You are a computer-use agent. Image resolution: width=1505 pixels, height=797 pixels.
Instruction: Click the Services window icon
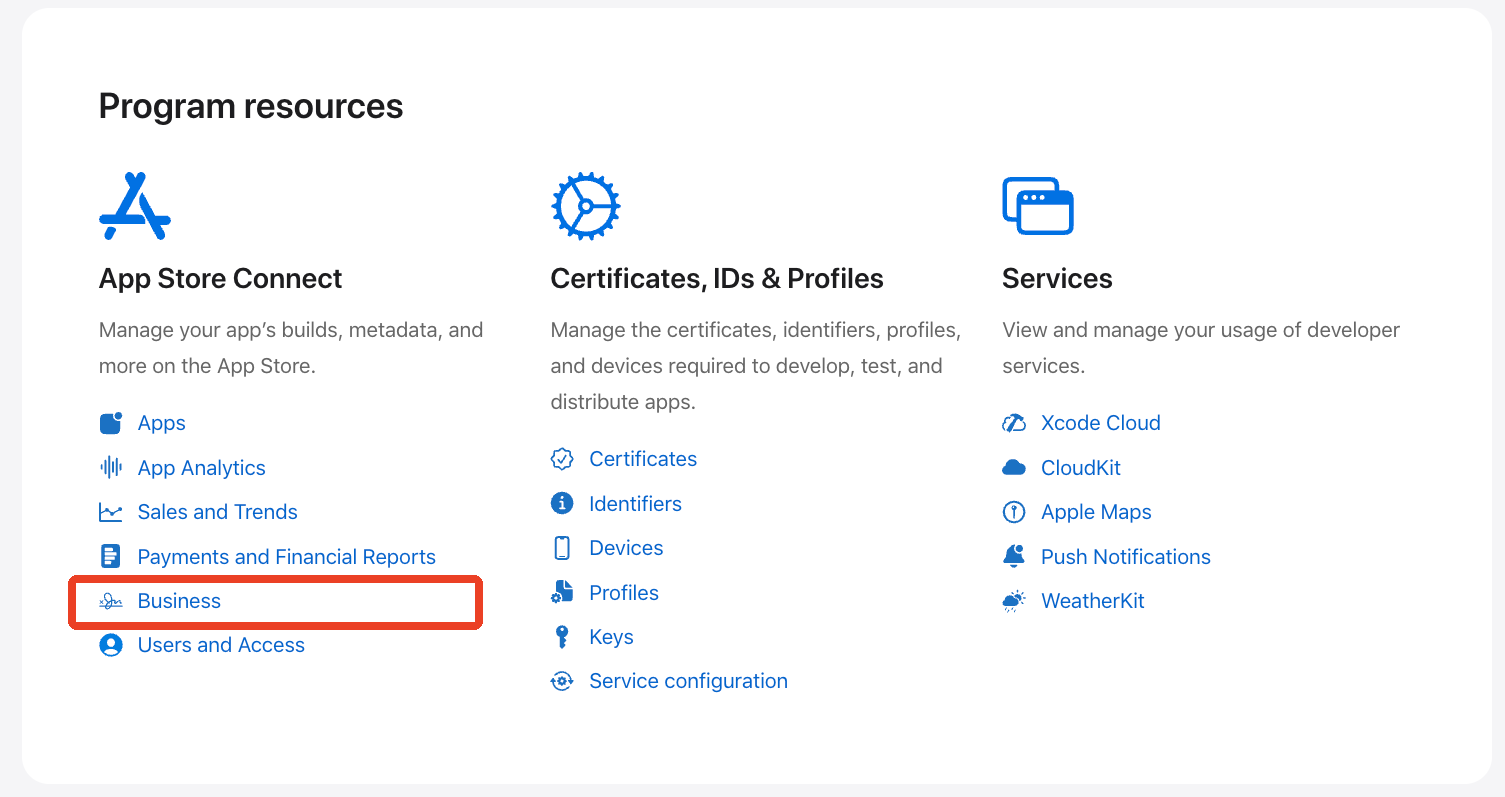1038,206
